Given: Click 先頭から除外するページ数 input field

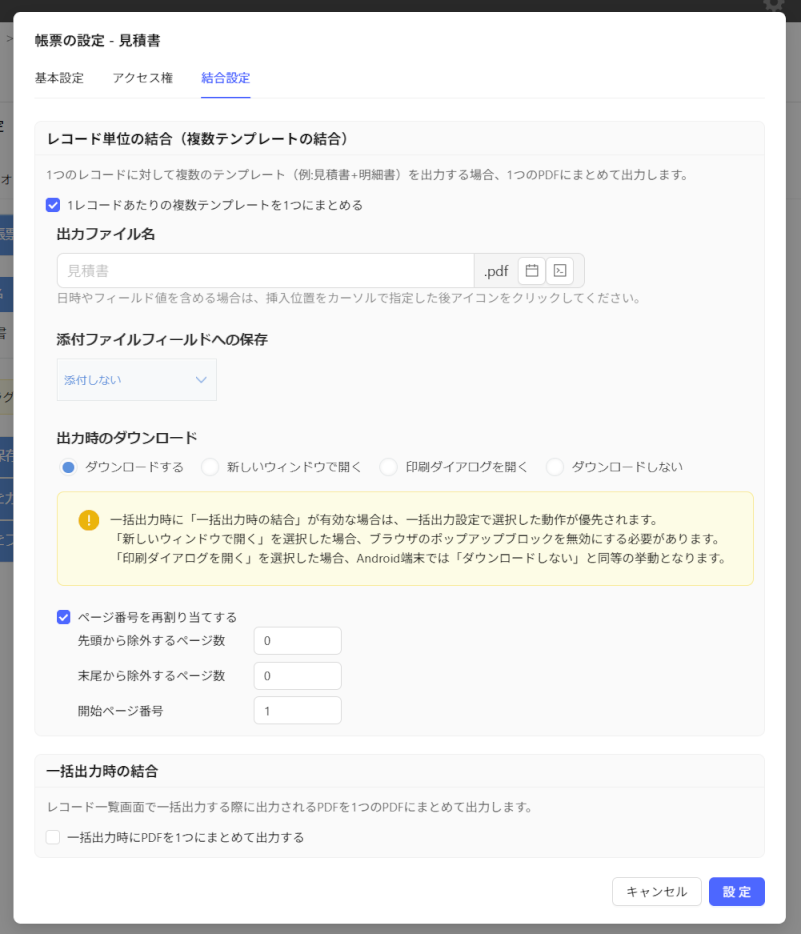Looking at the screenshot, I should tap(298, 641).
